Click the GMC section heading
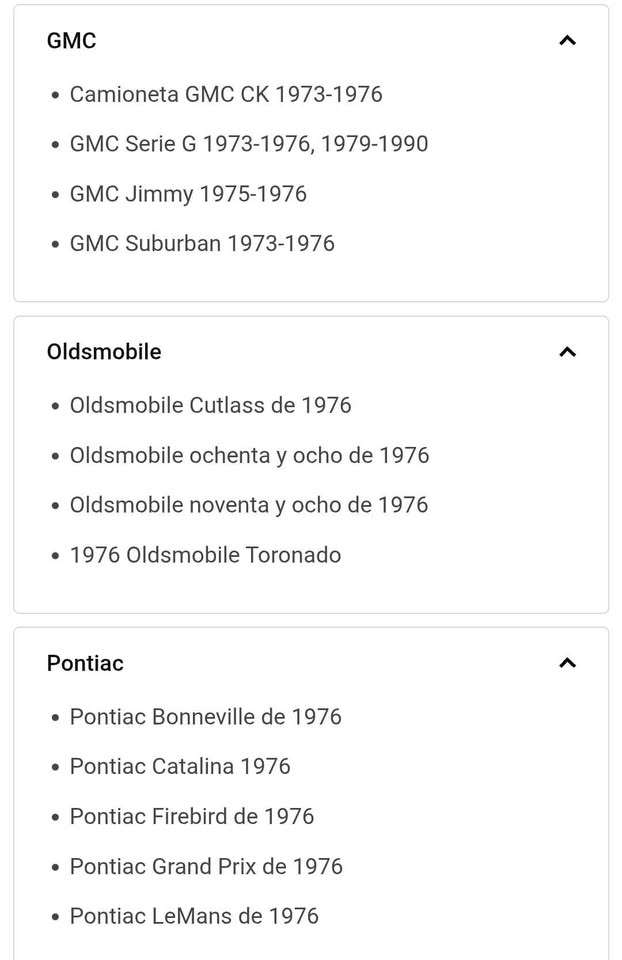 [72, 40]
